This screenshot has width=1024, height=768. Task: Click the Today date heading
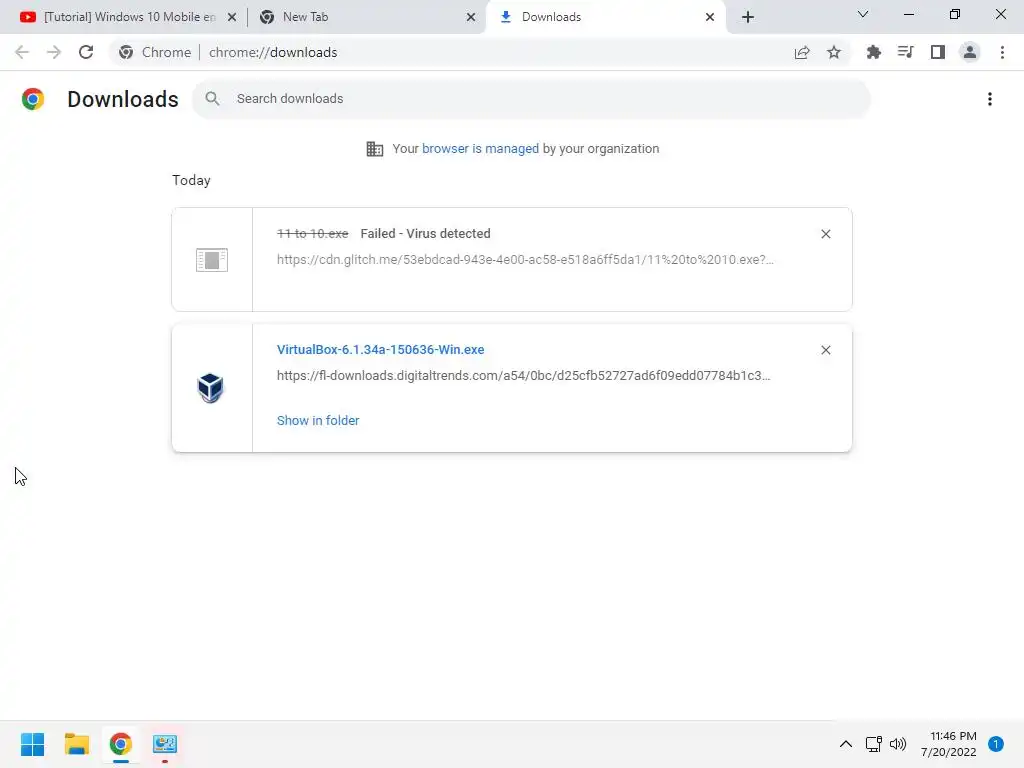pos(191,180)
